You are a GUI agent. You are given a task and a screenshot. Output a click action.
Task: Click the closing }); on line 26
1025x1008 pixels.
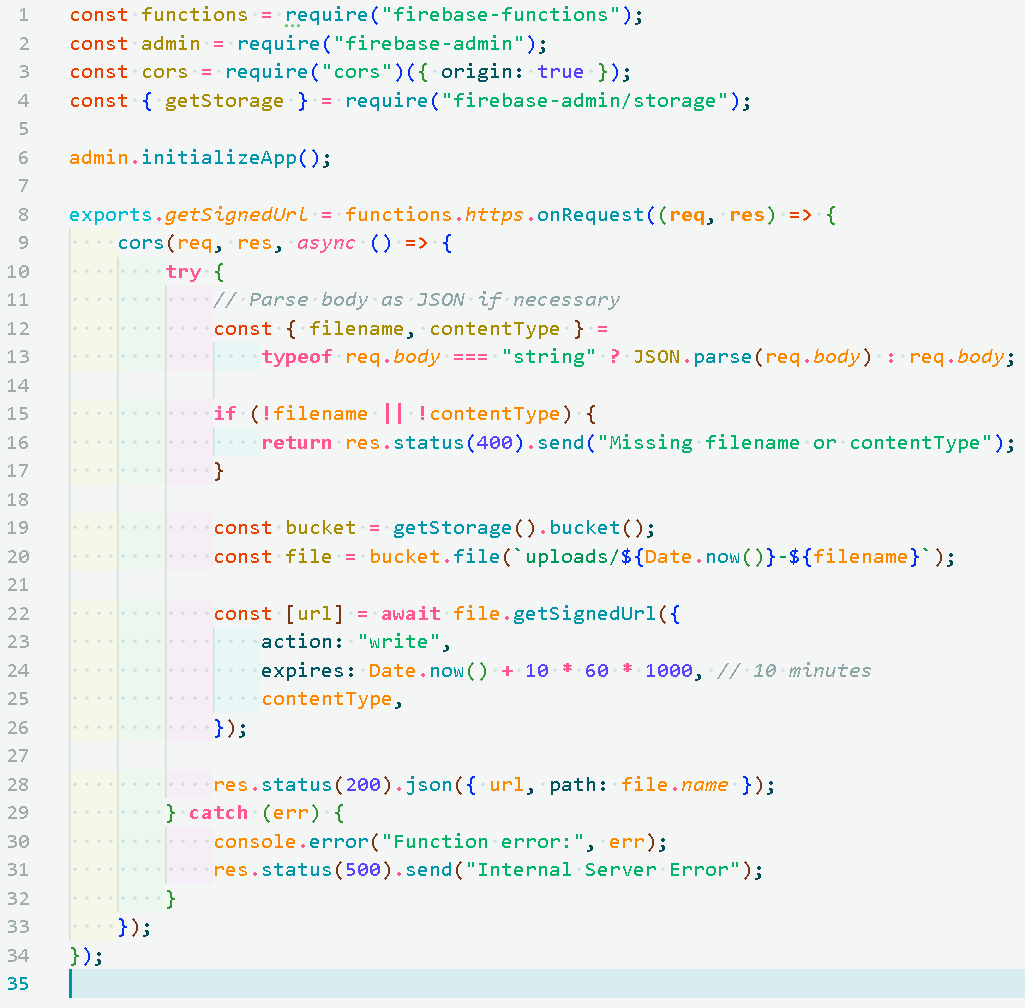pyautogui.click(x=231, y=728)
